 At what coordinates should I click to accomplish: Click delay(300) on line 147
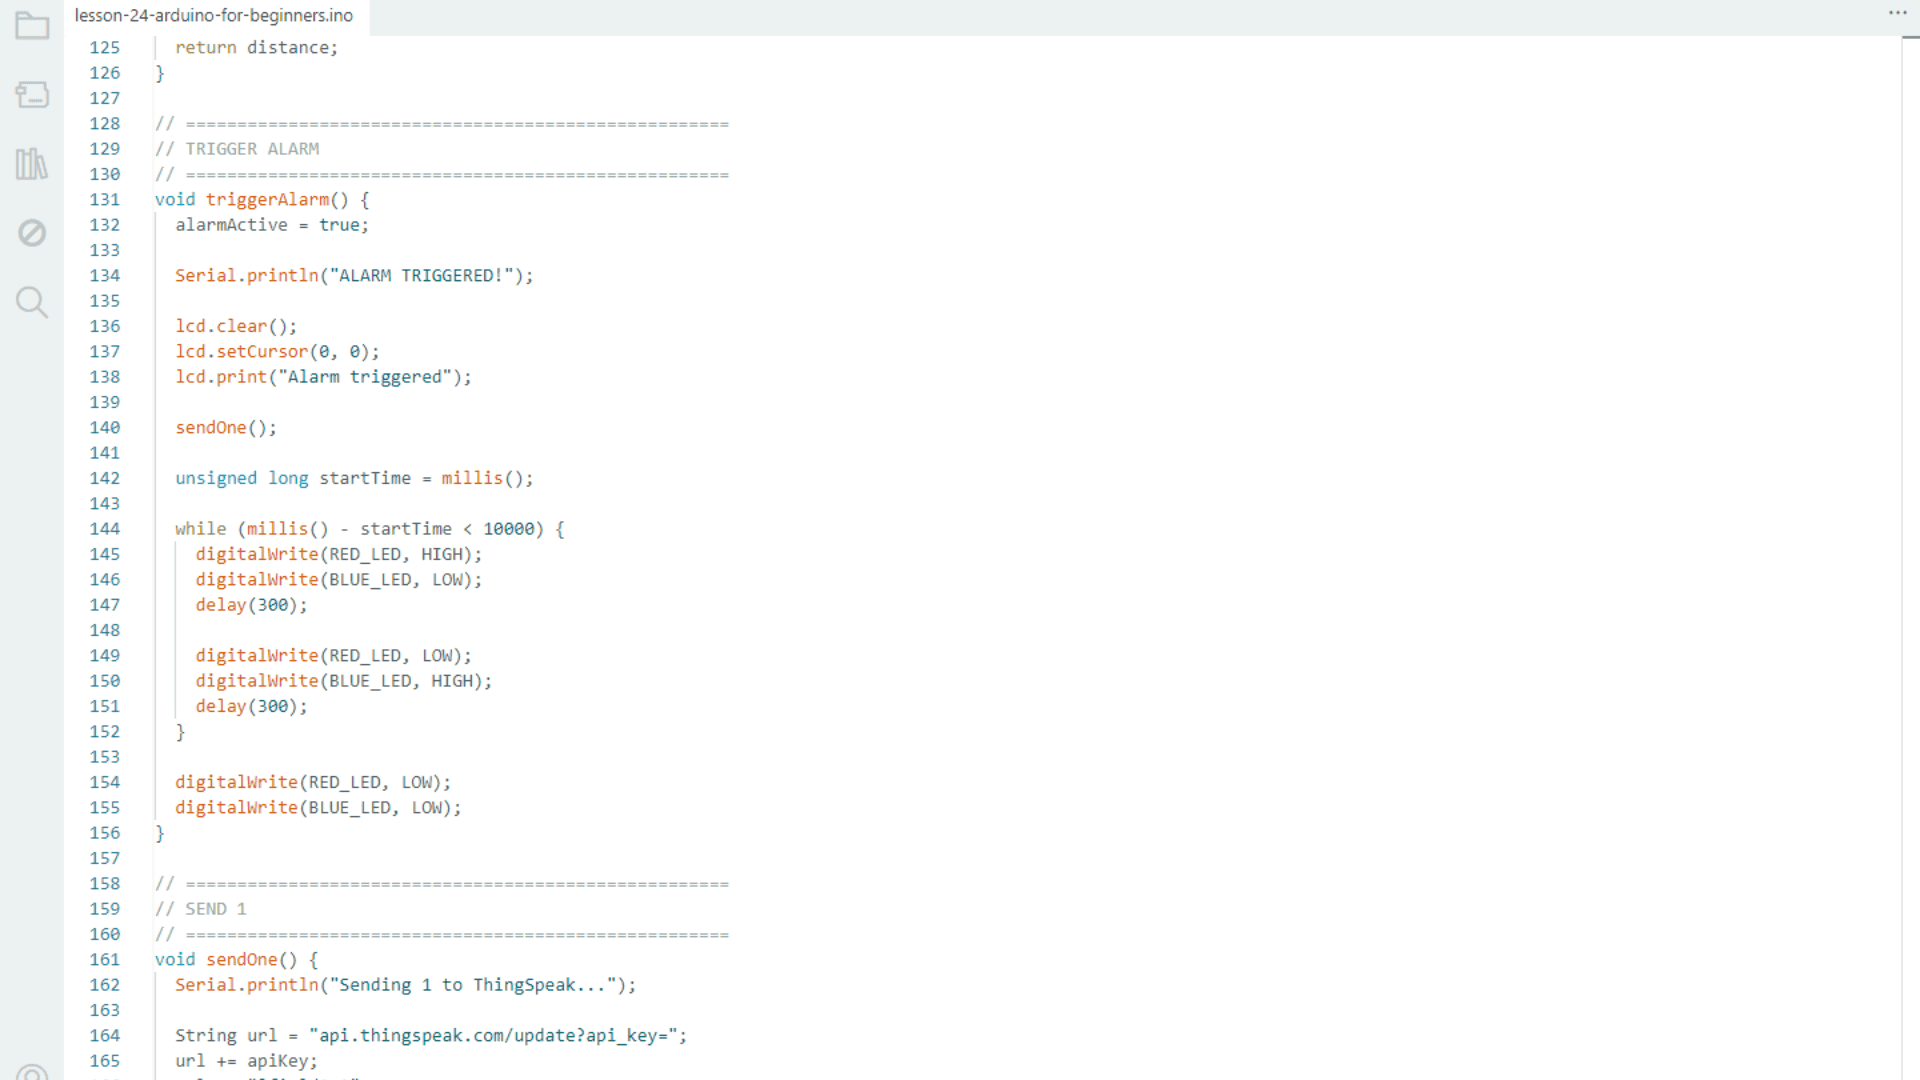click(x=251, y=605)
